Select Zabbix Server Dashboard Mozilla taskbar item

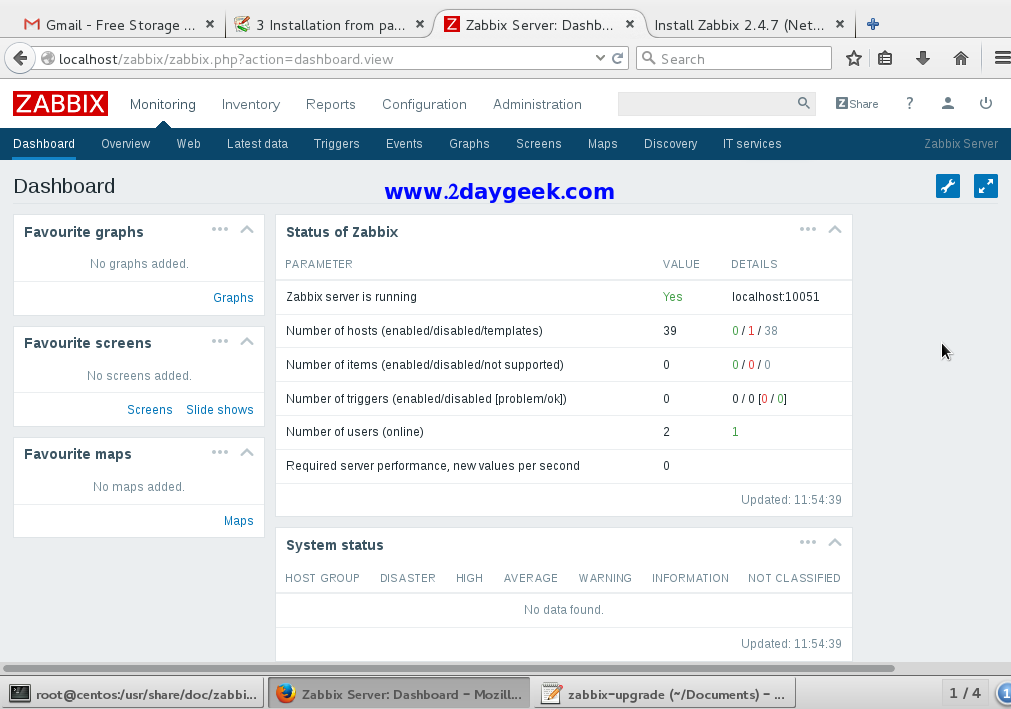pyautogui.click(x=398, y=694)
